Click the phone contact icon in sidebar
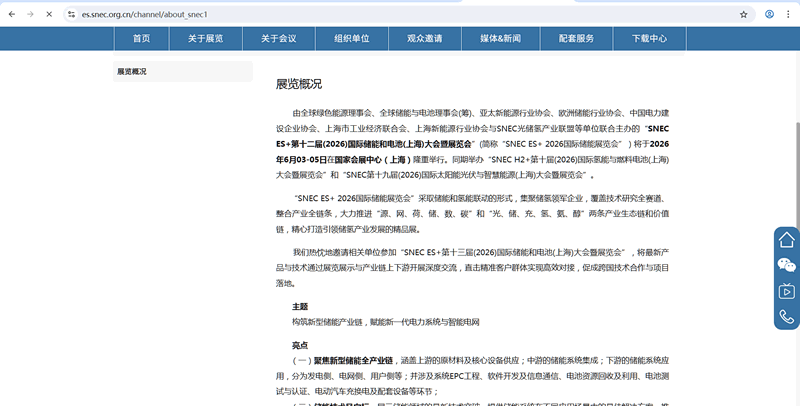Screen dimensions: 800x406 [x=787, y=317]
